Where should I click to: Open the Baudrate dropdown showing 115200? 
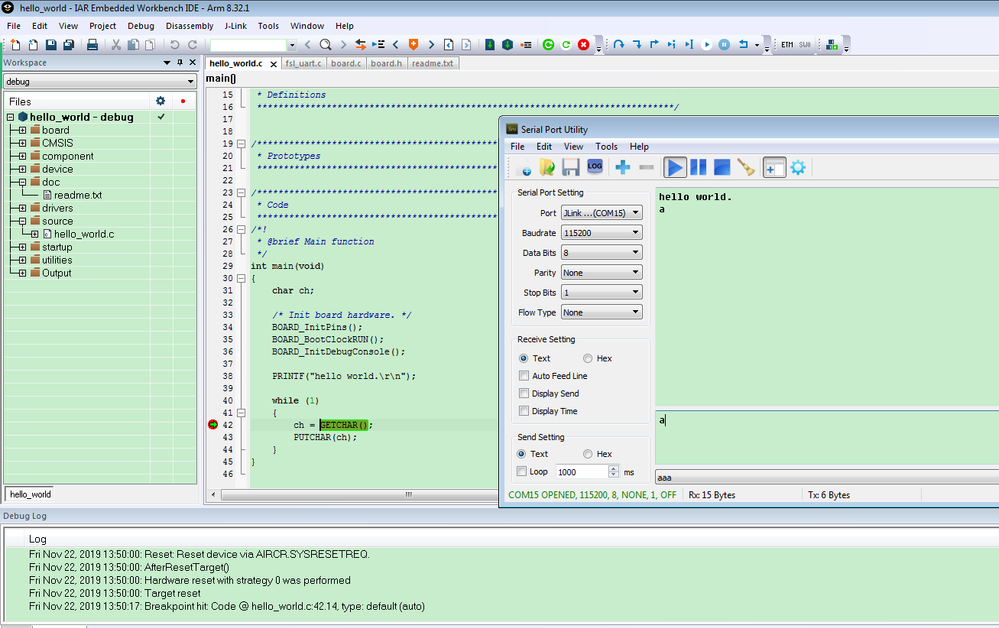point(600,233)
